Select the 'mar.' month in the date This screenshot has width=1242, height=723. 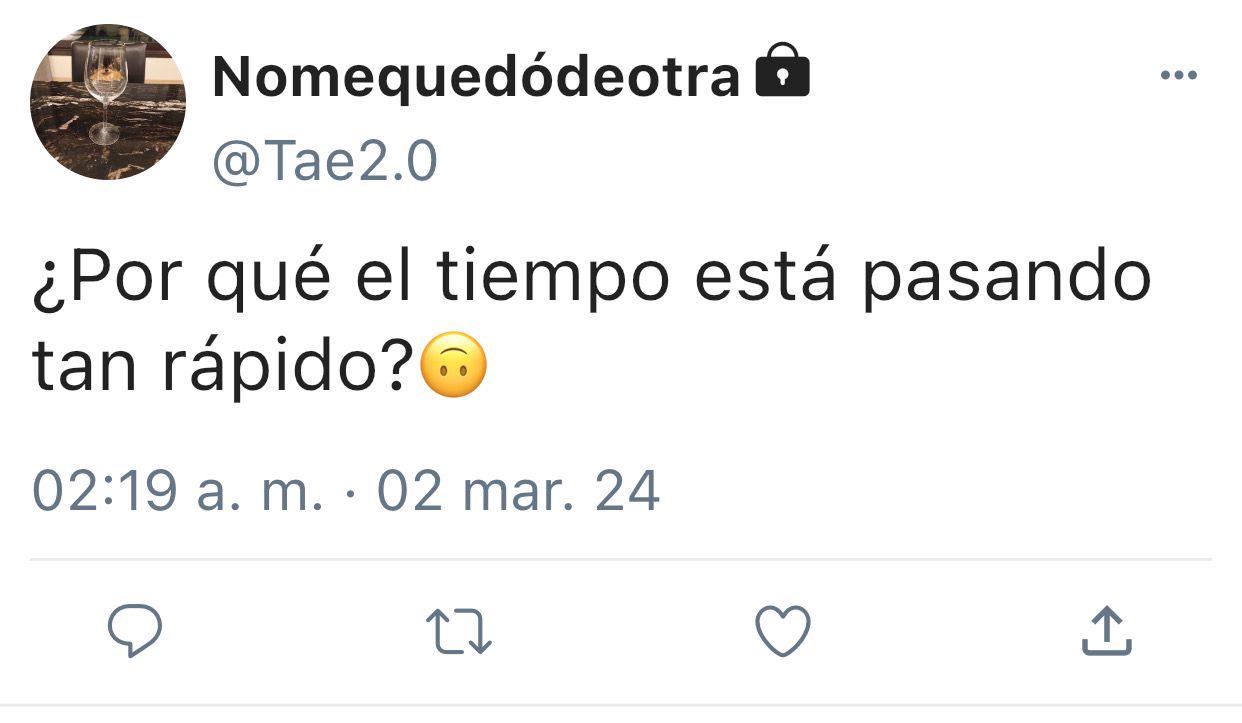pyautogui.click(x=519, y=492)
